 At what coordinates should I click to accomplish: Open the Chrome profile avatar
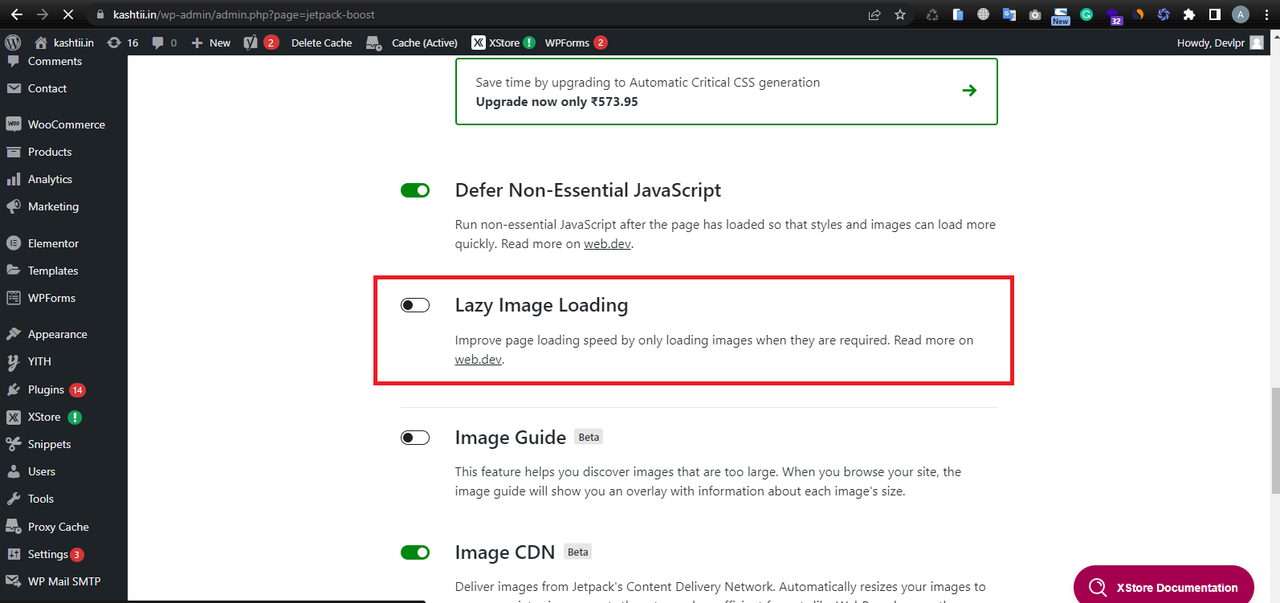pos(1240,15)
